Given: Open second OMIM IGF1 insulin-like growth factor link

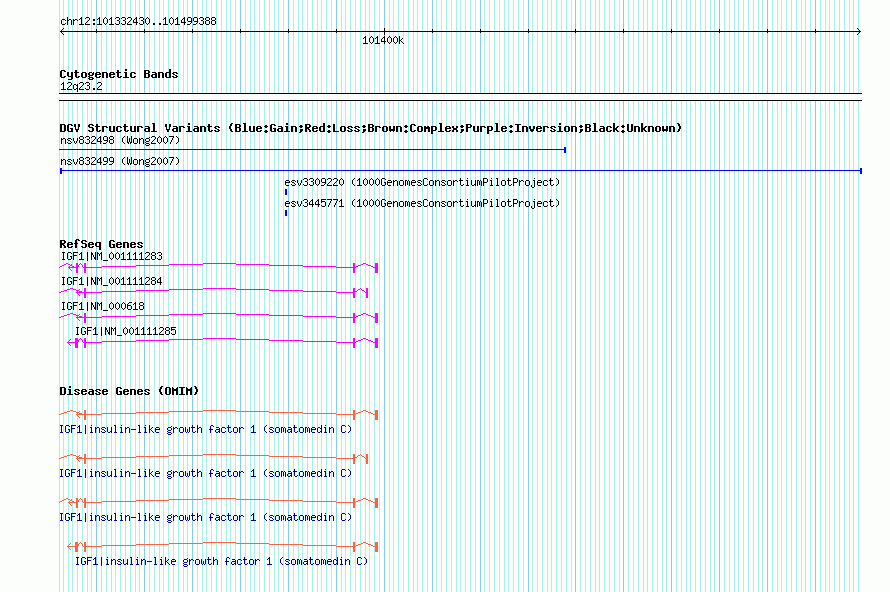Looking at the screenshot, I should tap(205, 473).
